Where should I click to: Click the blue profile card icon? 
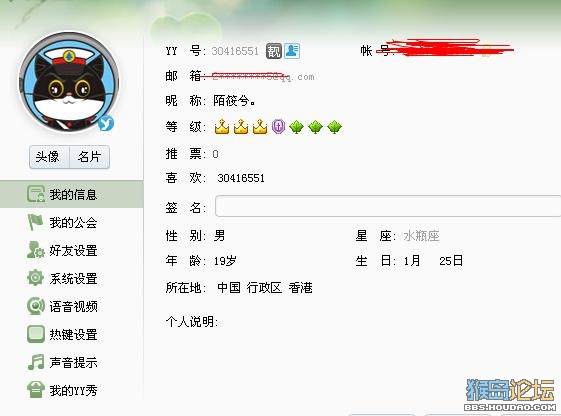point(292,51)
